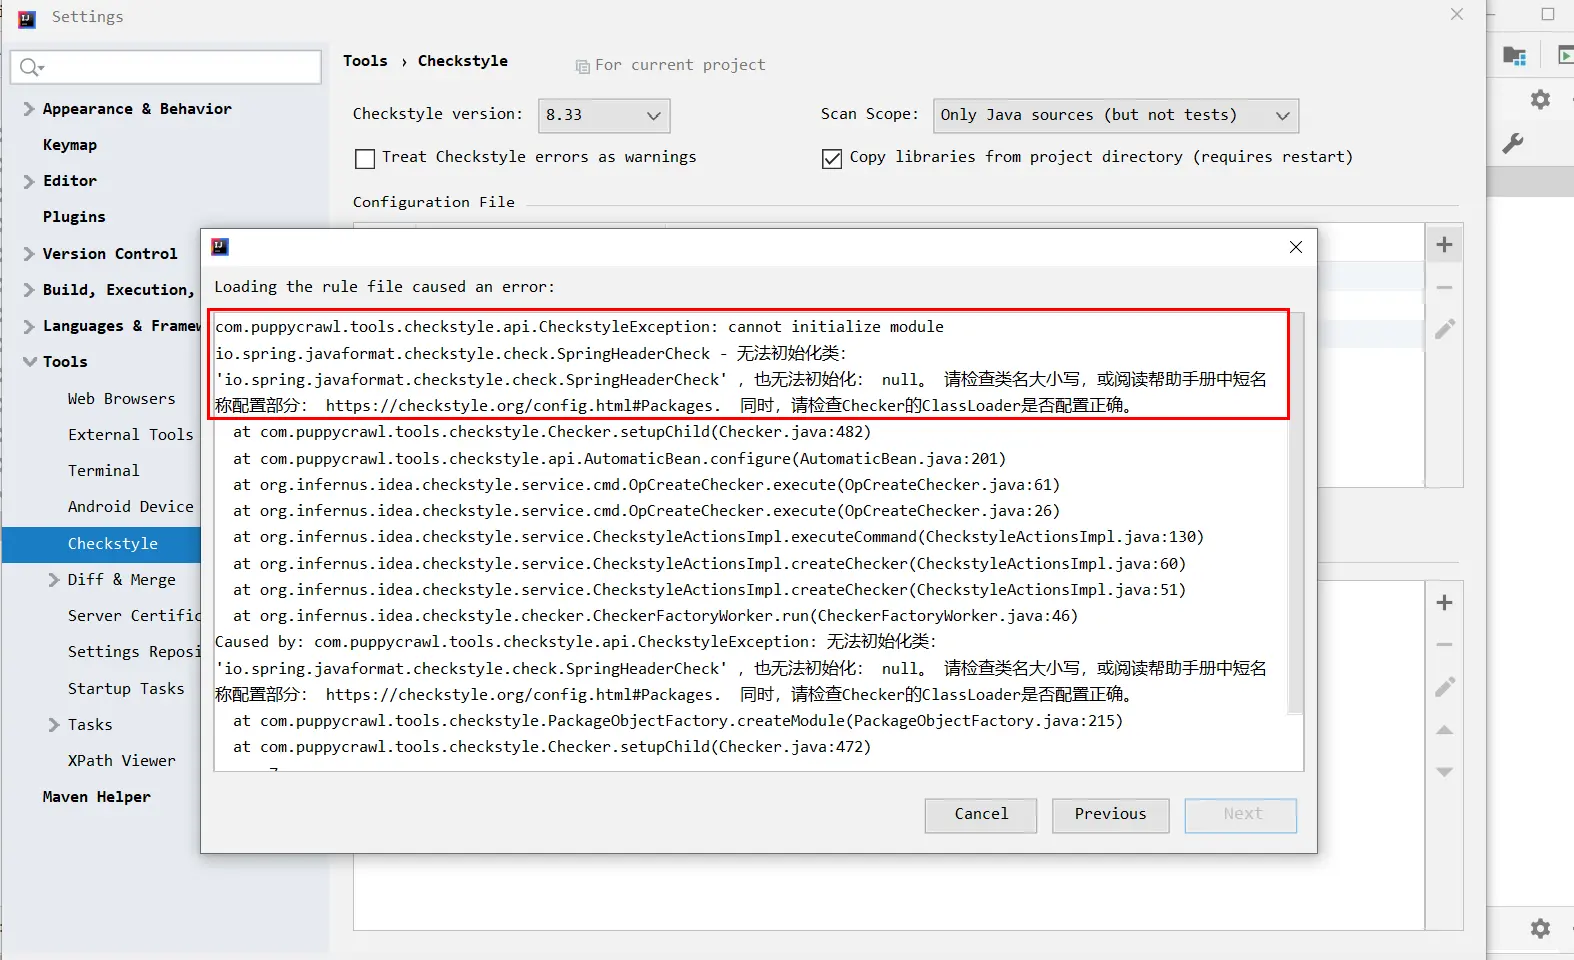Select External Tools settings
Image resolution: width=1574 pixels, height=960 pixels.
[130, 435]
